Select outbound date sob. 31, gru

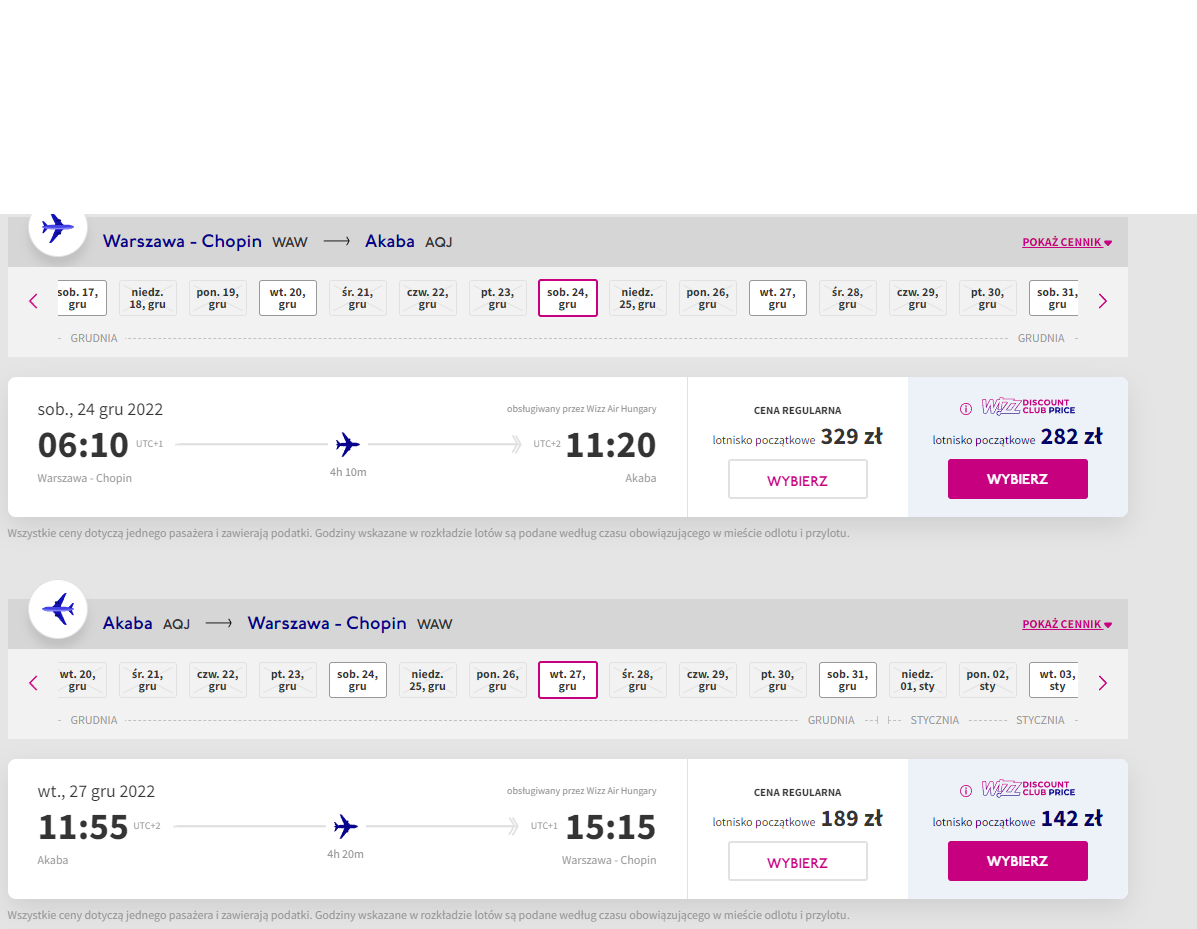(1054, 298)
